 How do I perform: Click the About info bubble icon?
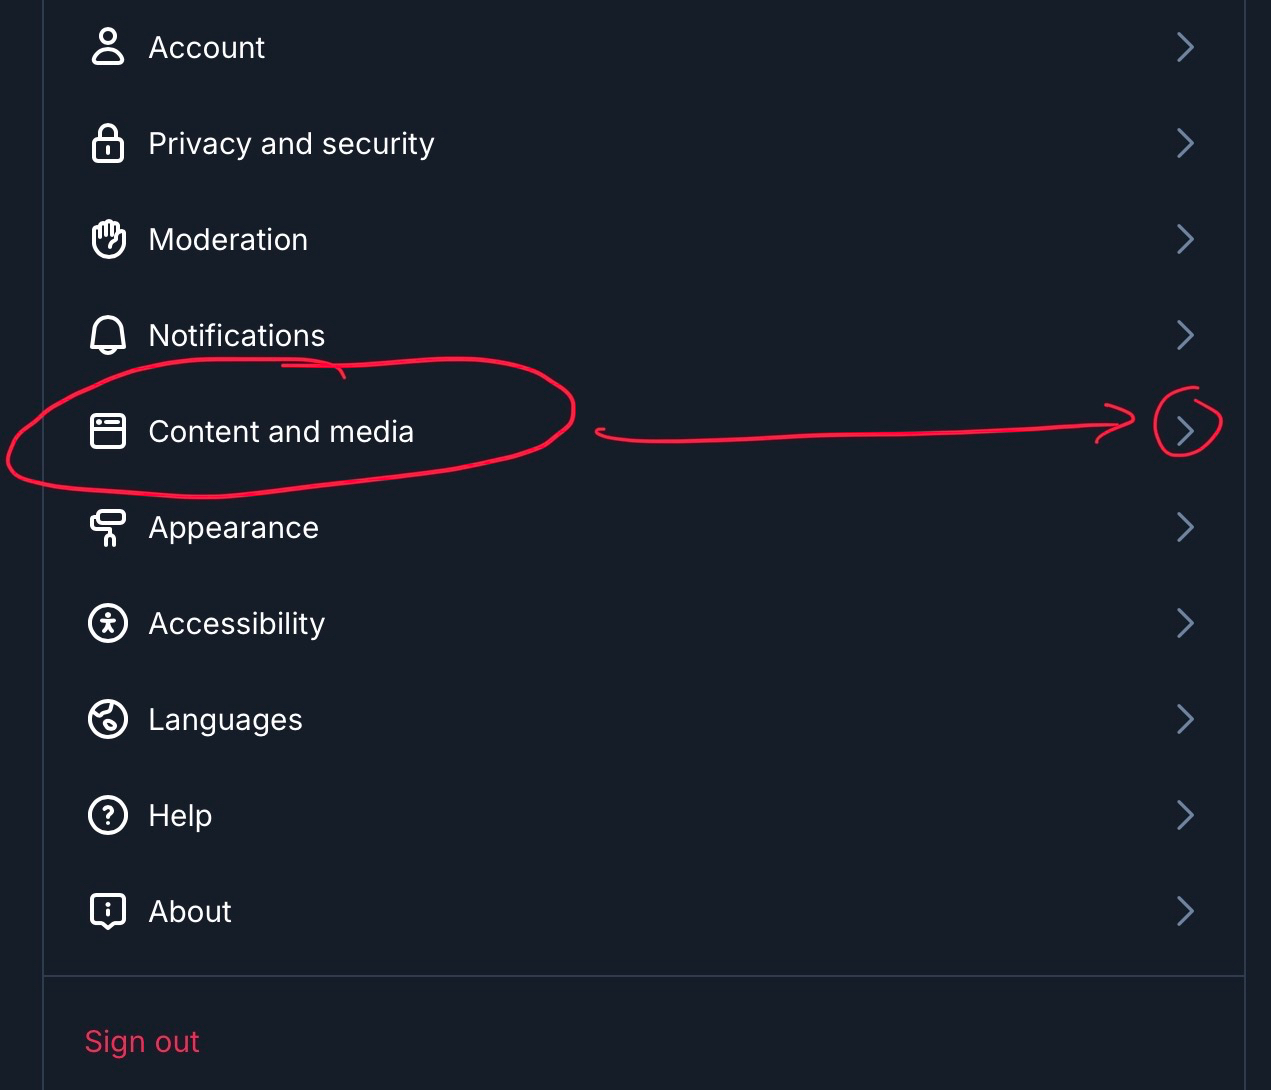108,911
